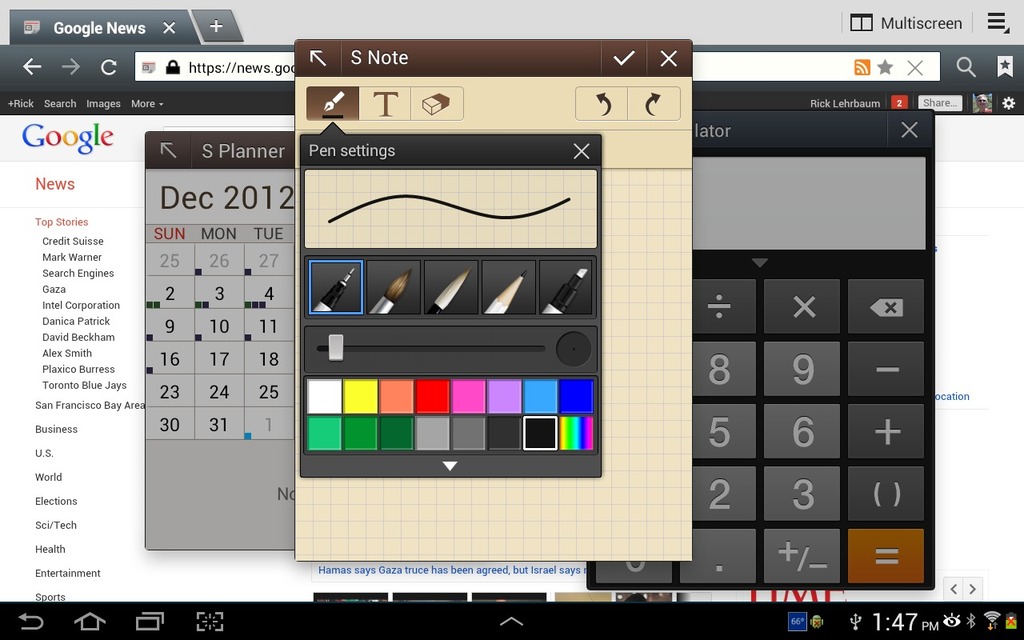Open the recent apps button

[150, 621]
